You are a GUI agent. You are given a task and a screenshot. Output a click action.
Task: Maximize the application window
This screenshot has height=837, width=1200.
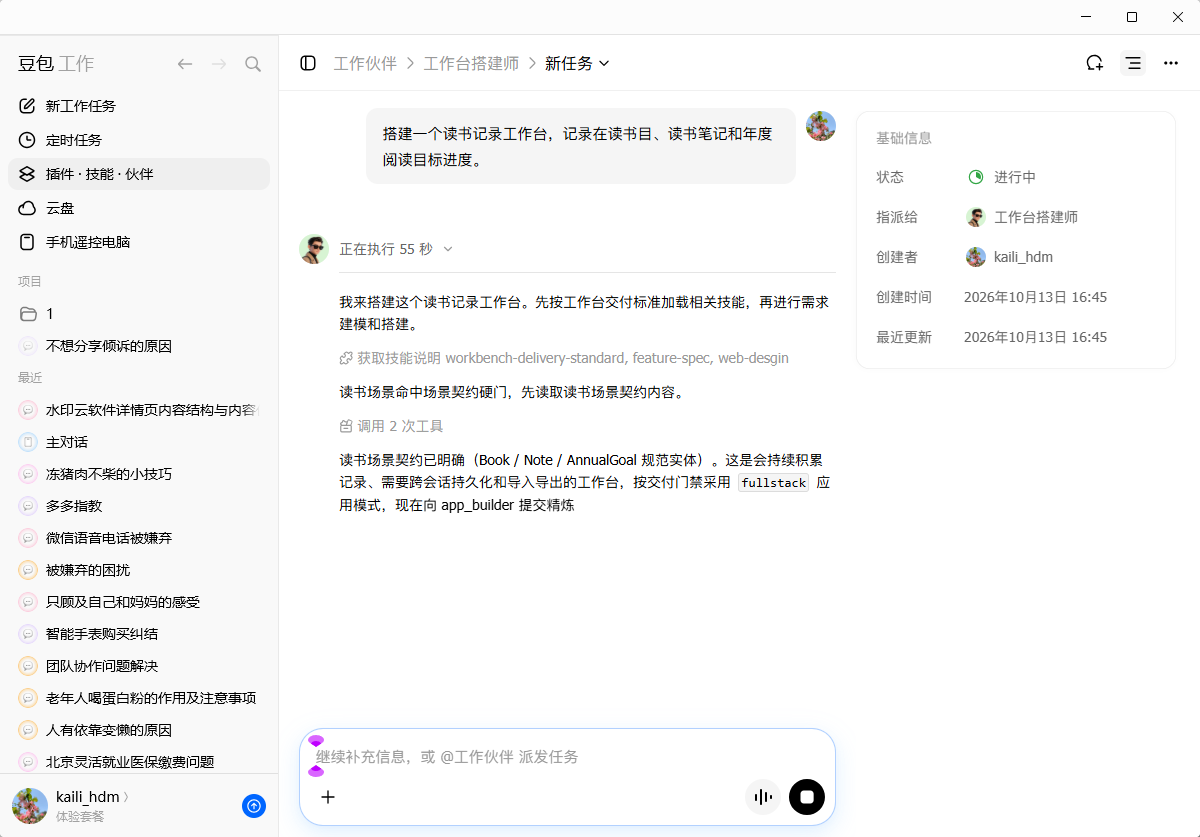pyautogui.click(x=1132, y=17)
